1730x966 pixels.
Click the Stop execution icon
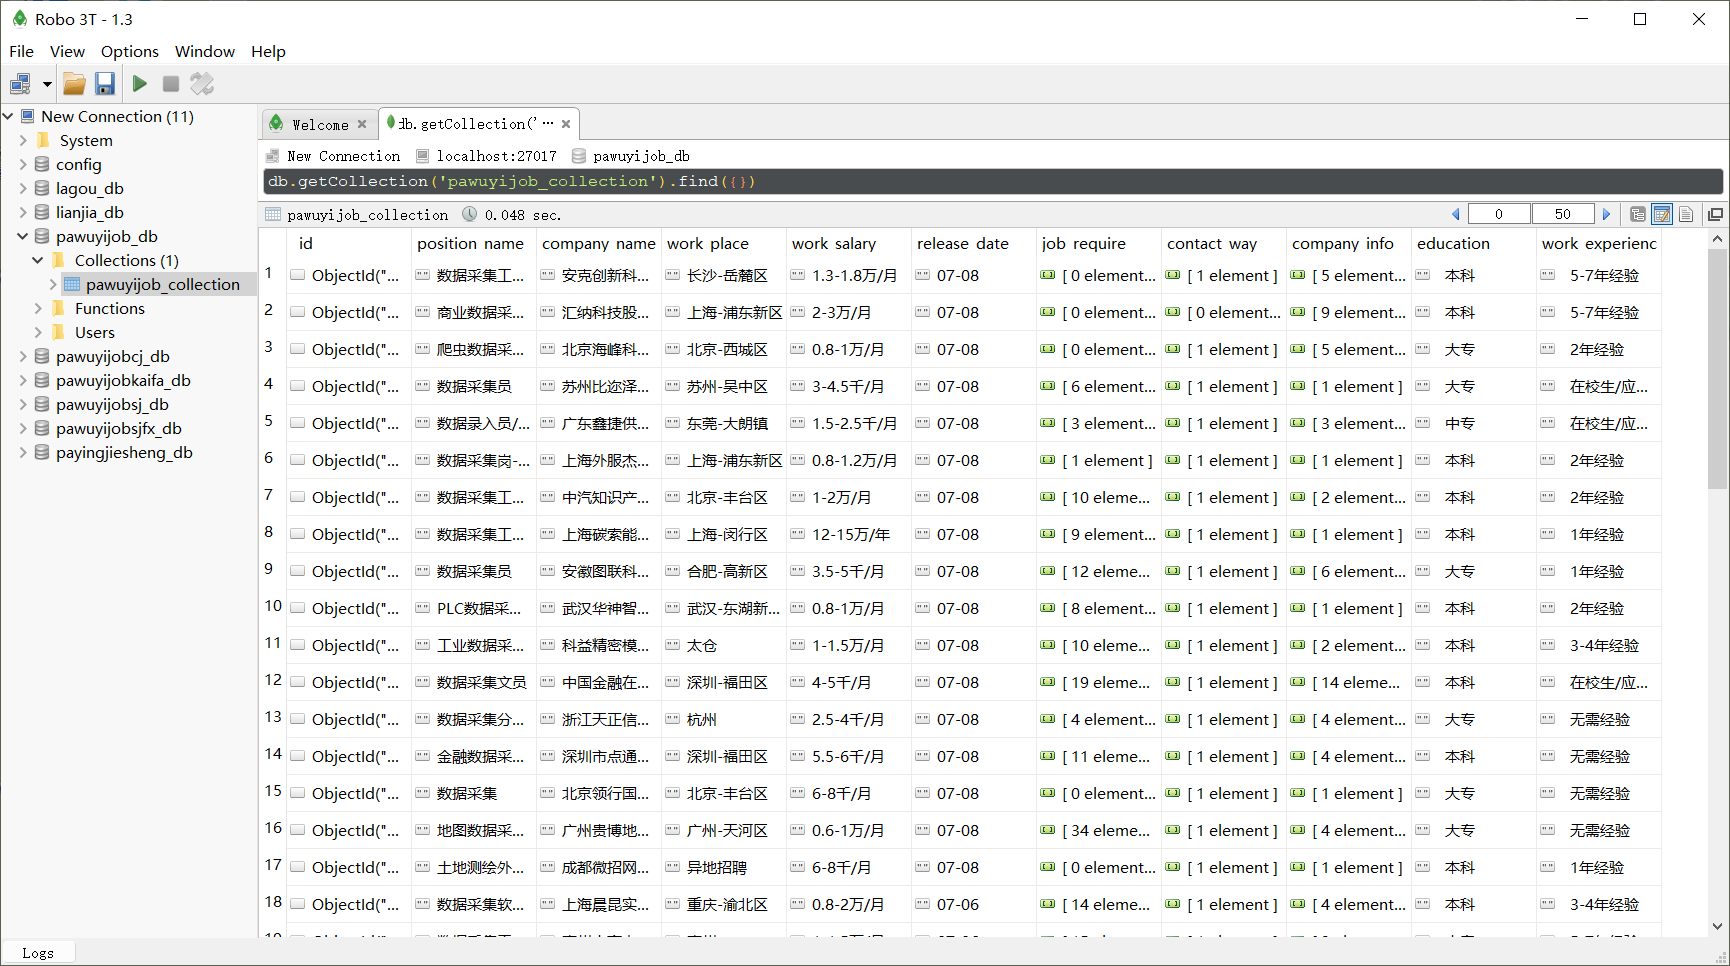(171, 84)
